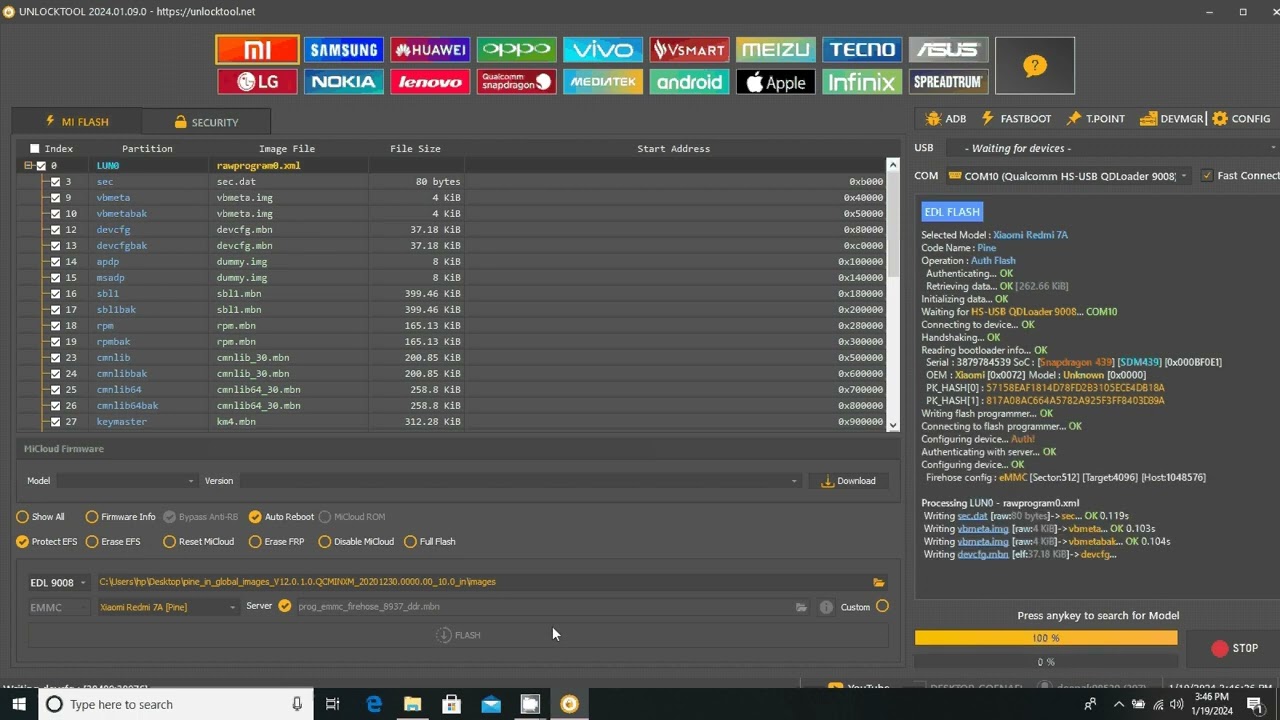Open the Mail app from the taskbar
Image resolution: width=1280 pixels, height=720 pixels.
click(x=491, y=704)
